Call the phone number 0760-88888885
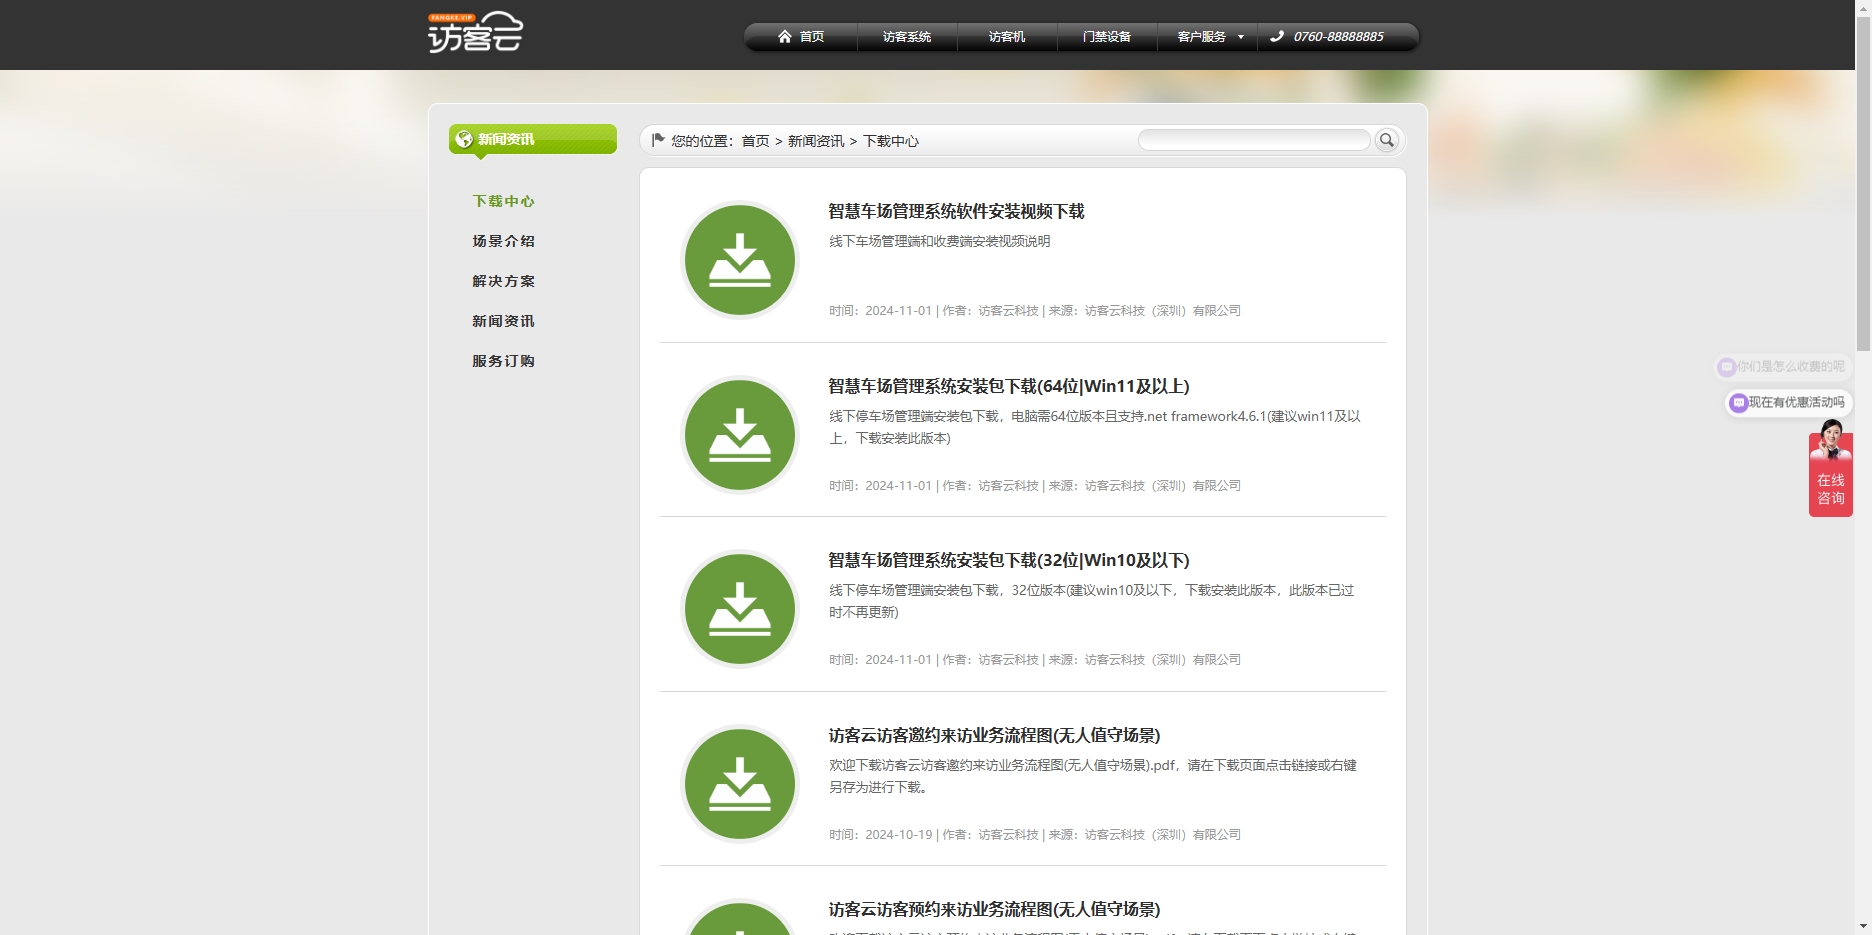1872x935 pixels. click(x=1339, y=37)
